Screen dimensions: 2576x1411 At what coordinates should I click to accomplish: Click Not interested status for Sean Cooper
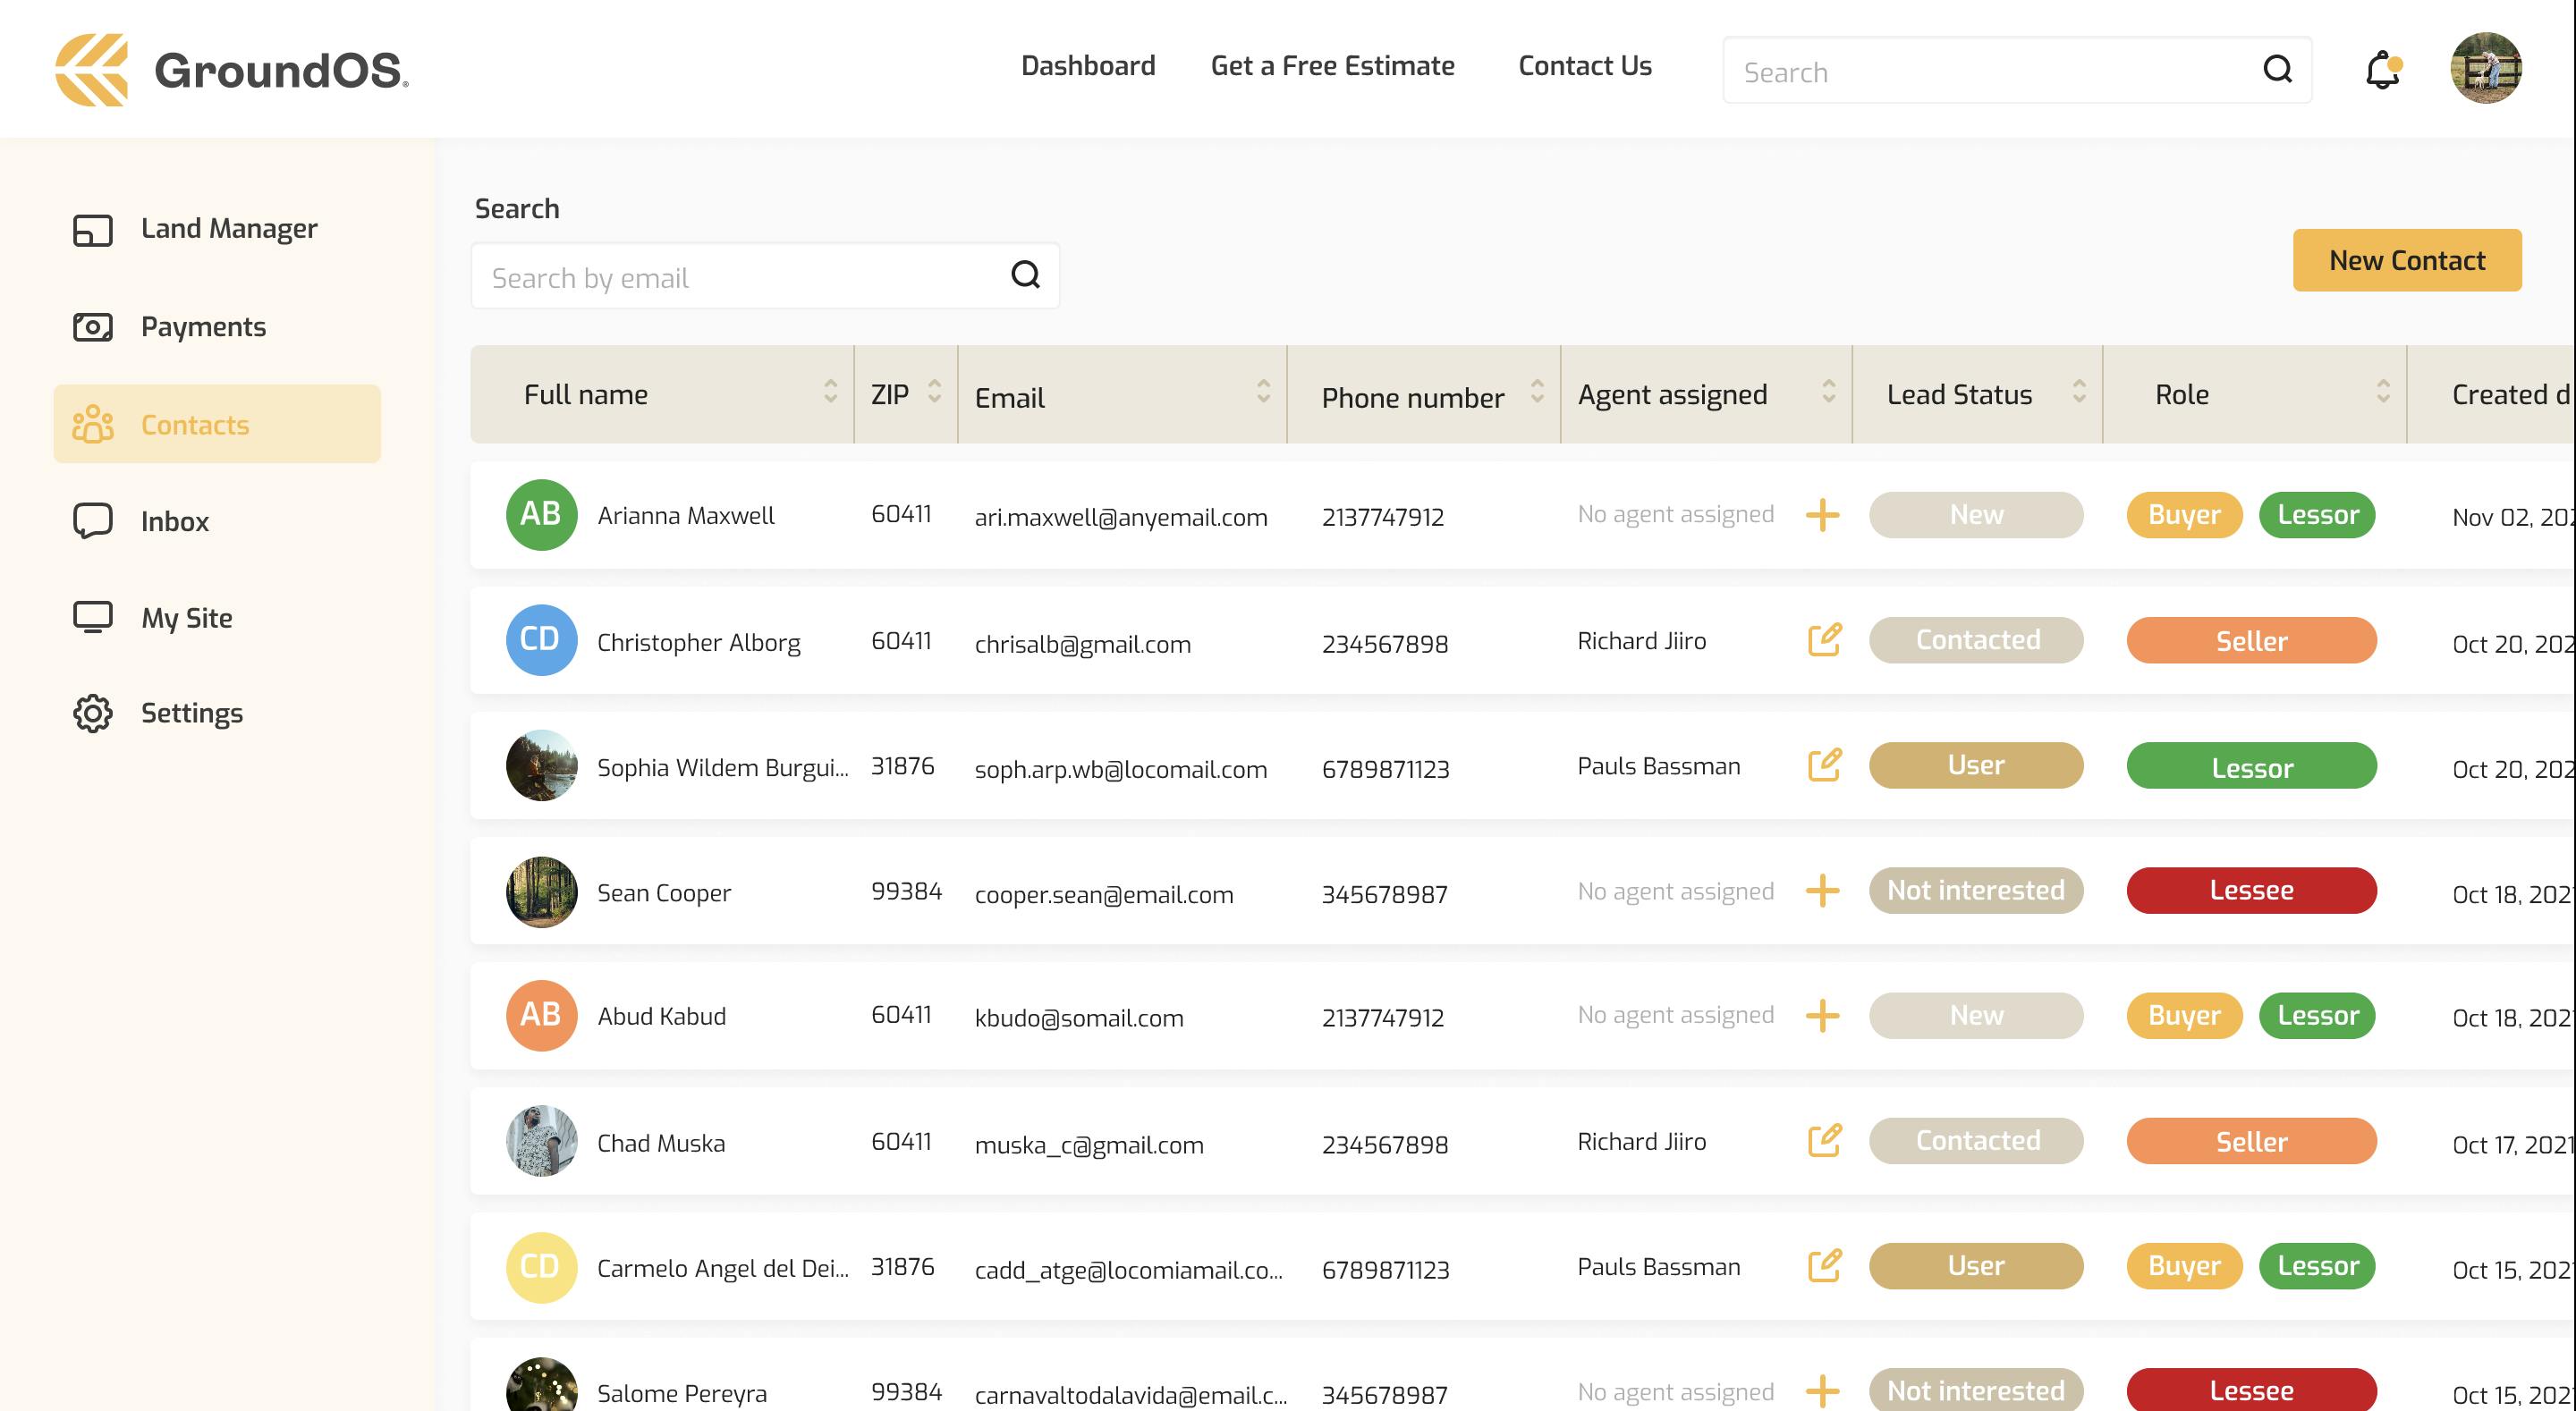pyautogui.click(x=1976, y=890)
